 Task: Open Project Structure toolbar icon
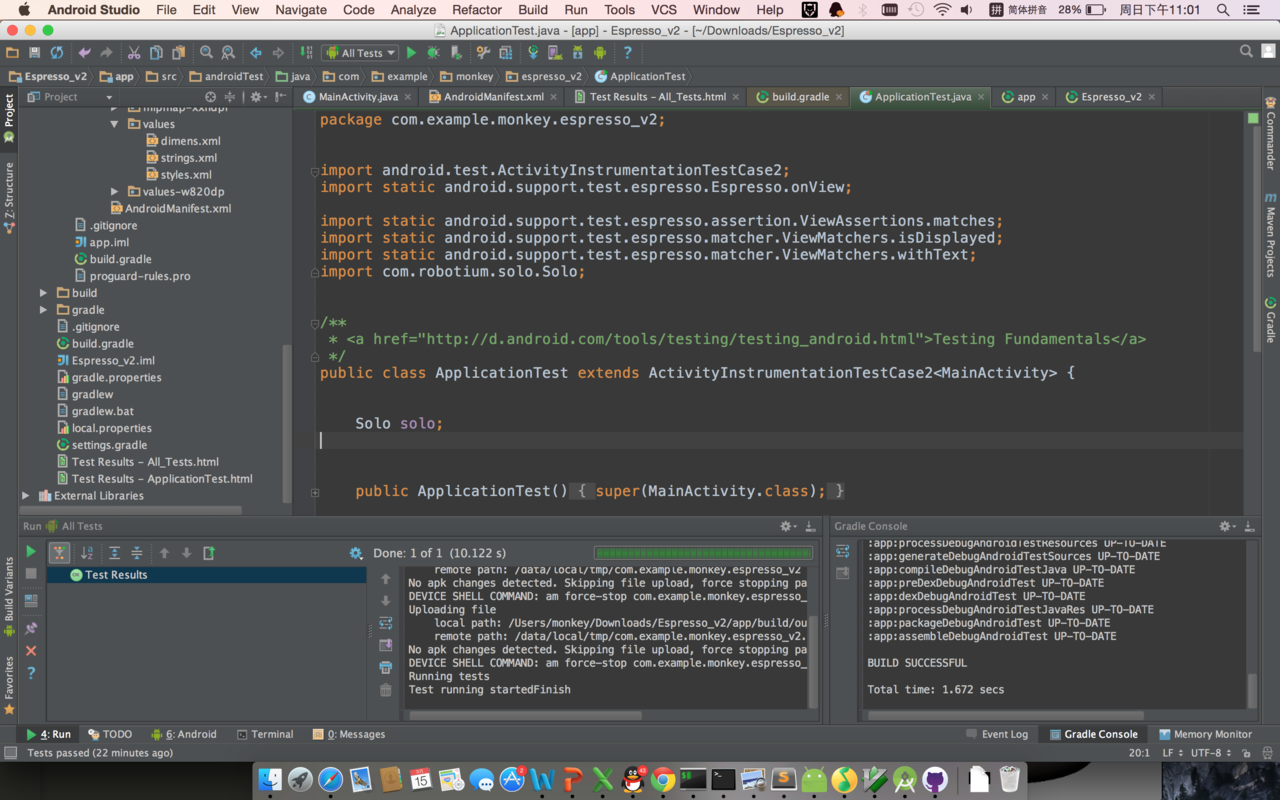tap(506, 53)
